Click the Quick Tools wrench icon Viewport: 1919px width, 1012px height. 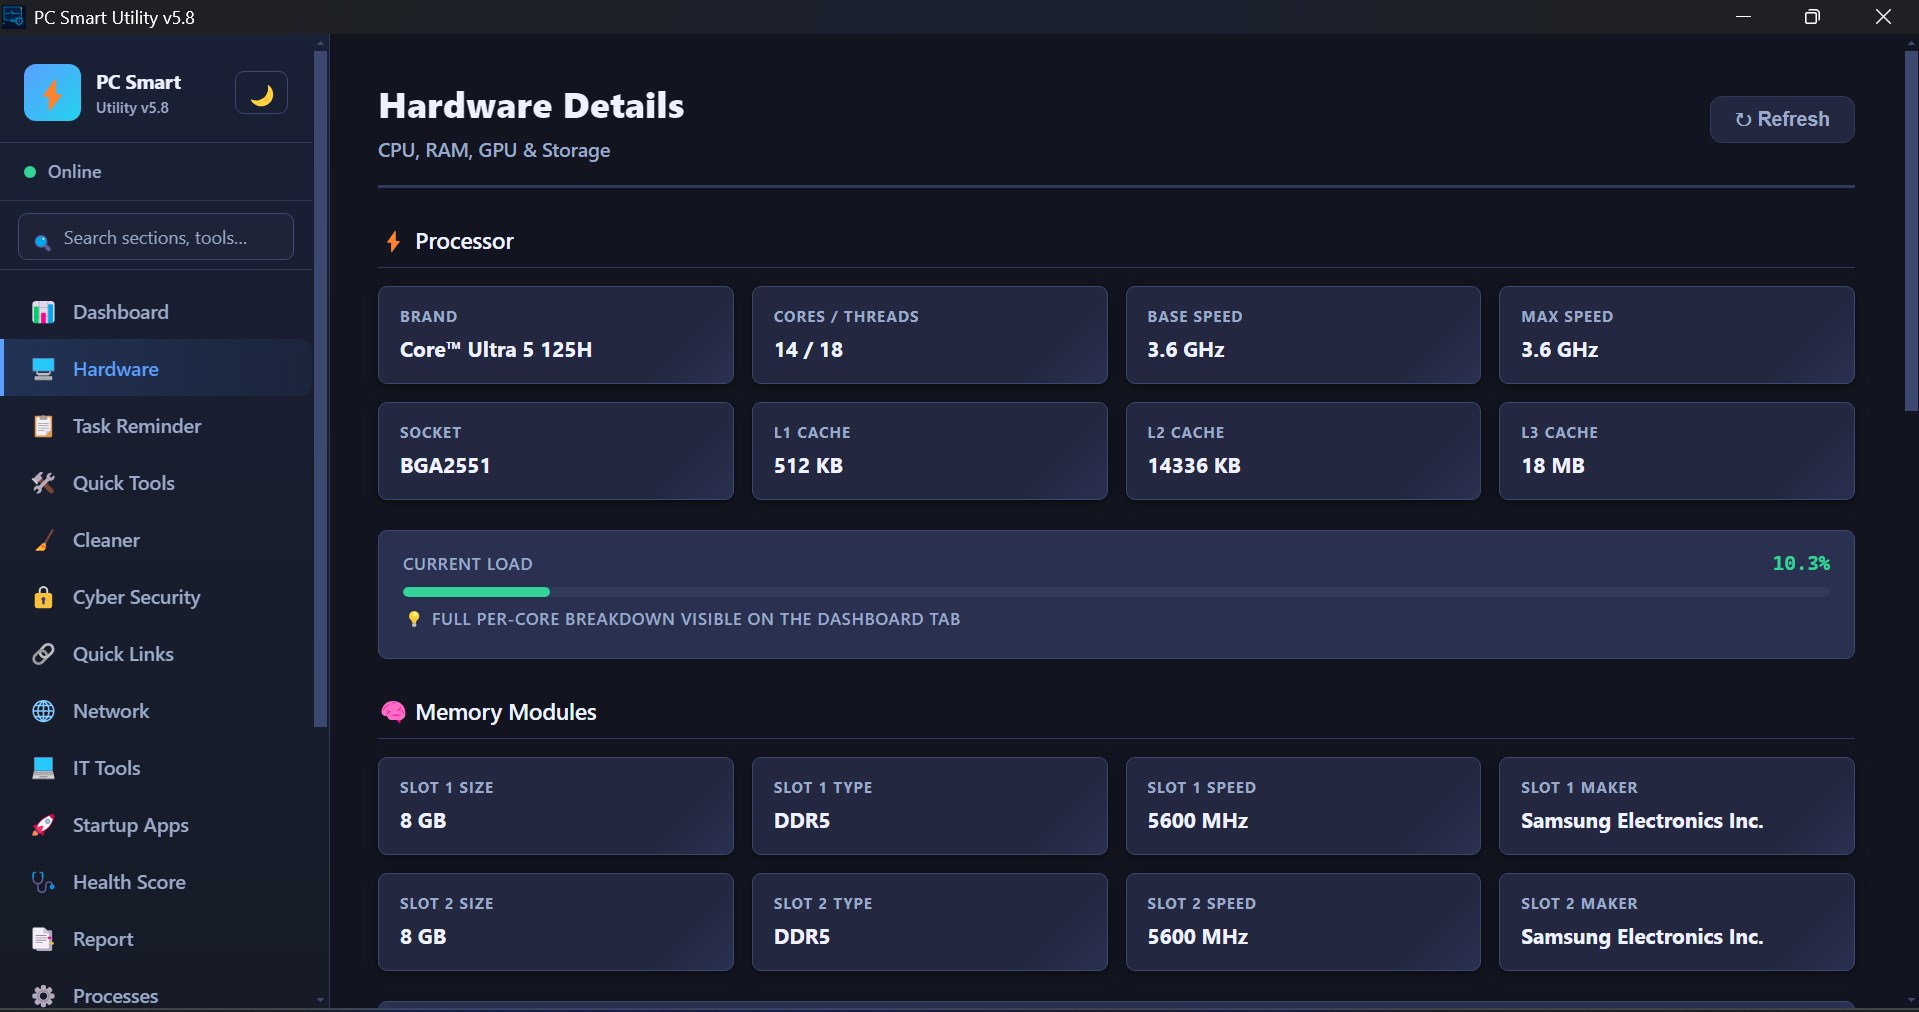tap(43, 484)
